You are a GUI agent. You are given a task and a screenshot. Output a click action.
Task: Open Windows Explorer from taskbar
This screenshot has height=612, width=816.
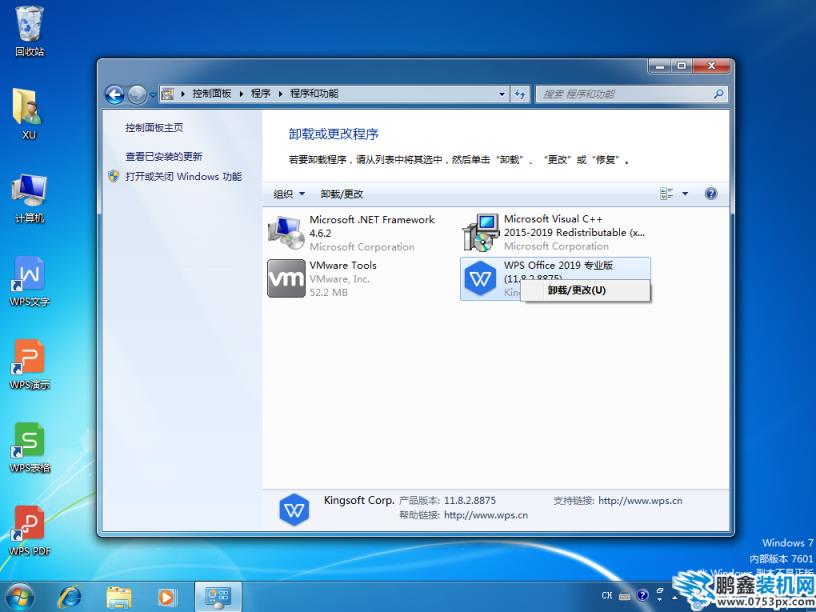point(119,597)
